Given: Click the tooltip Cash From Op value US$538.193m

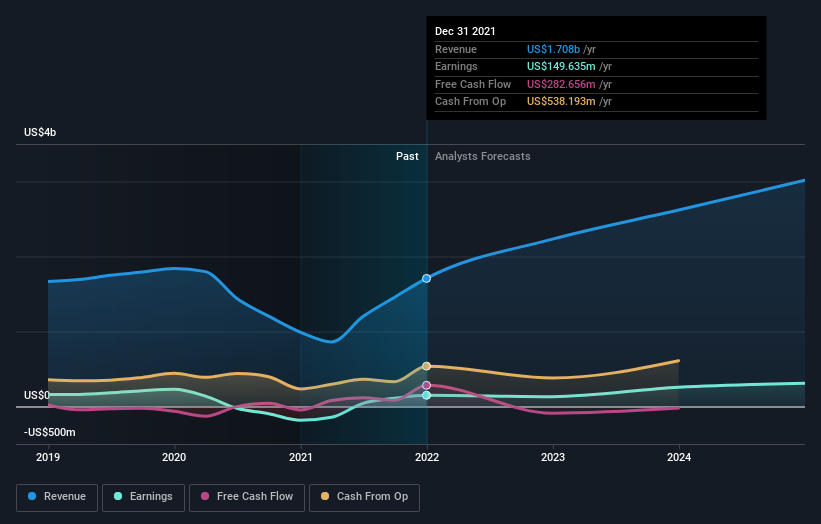Looking at the screenshot, I should click(x=561, y=102).
